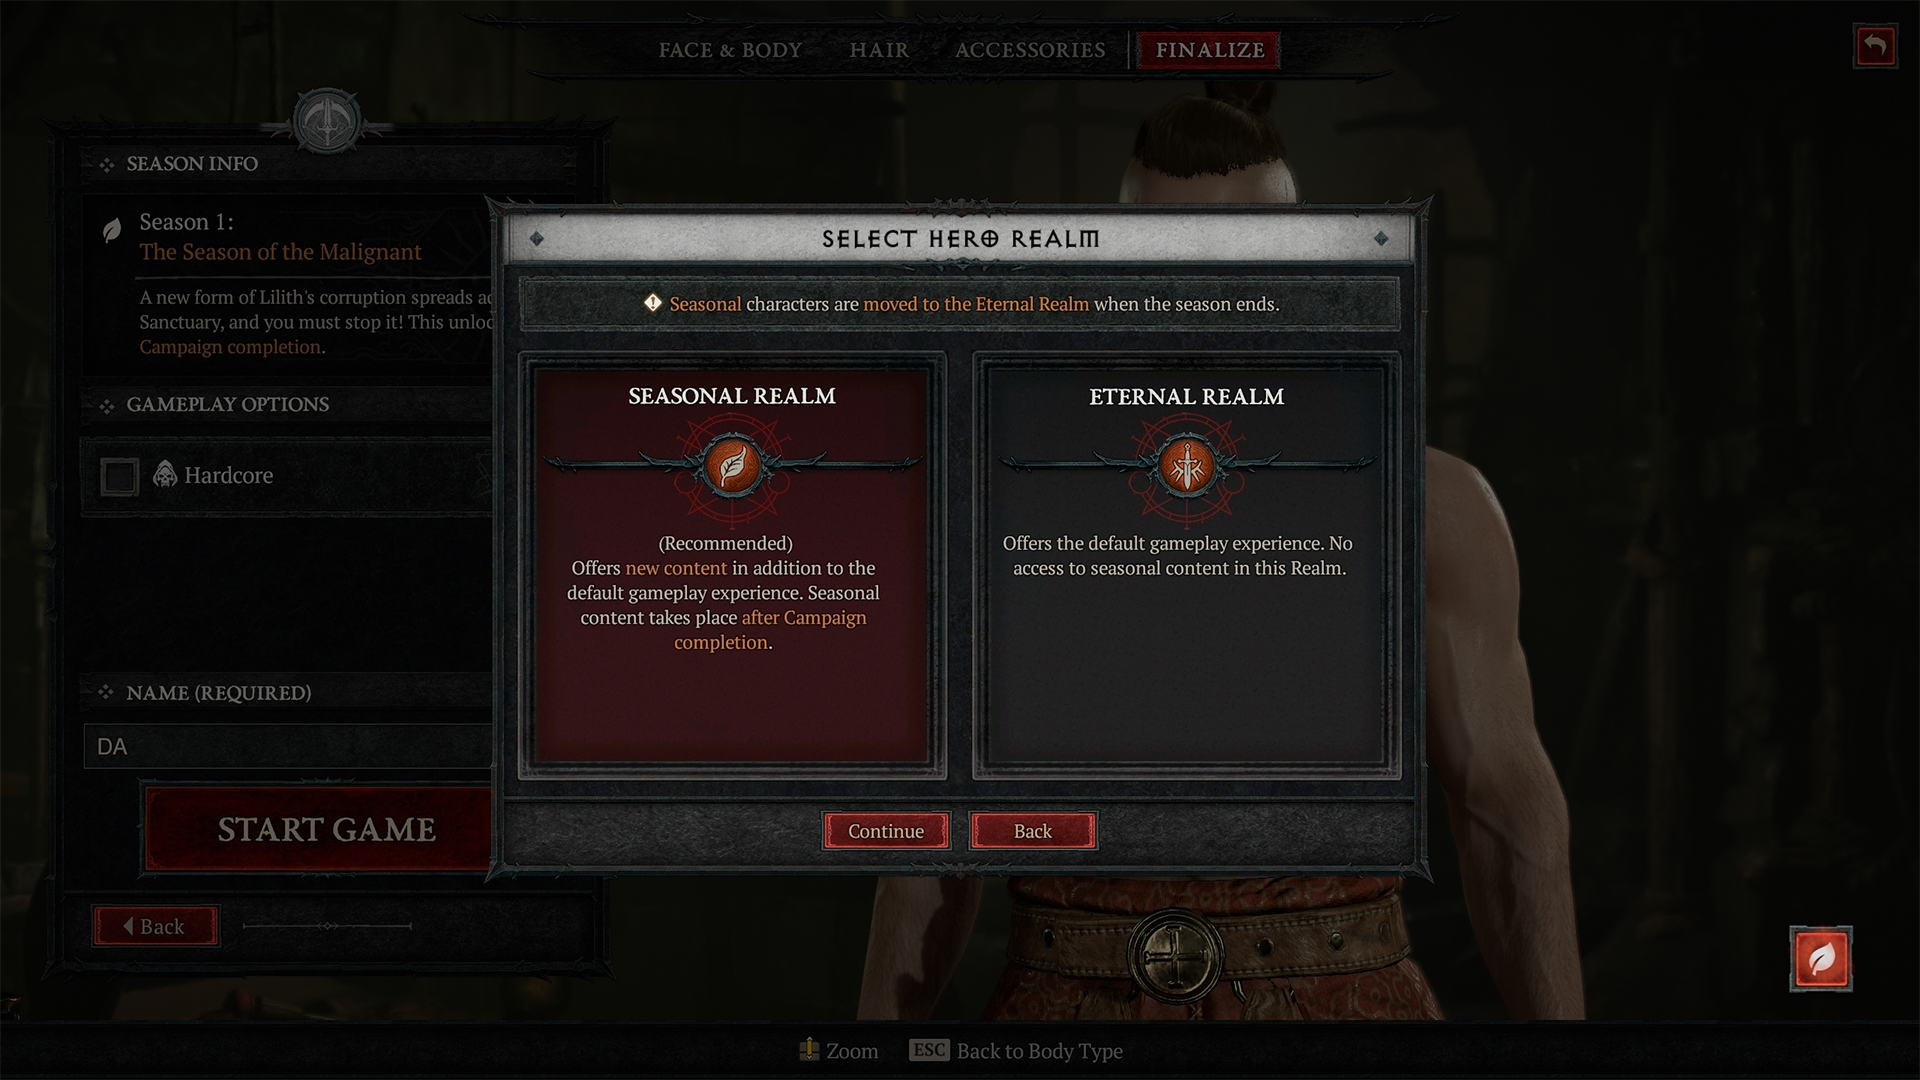Select the Eternal Realm option

click(1184, 564)
